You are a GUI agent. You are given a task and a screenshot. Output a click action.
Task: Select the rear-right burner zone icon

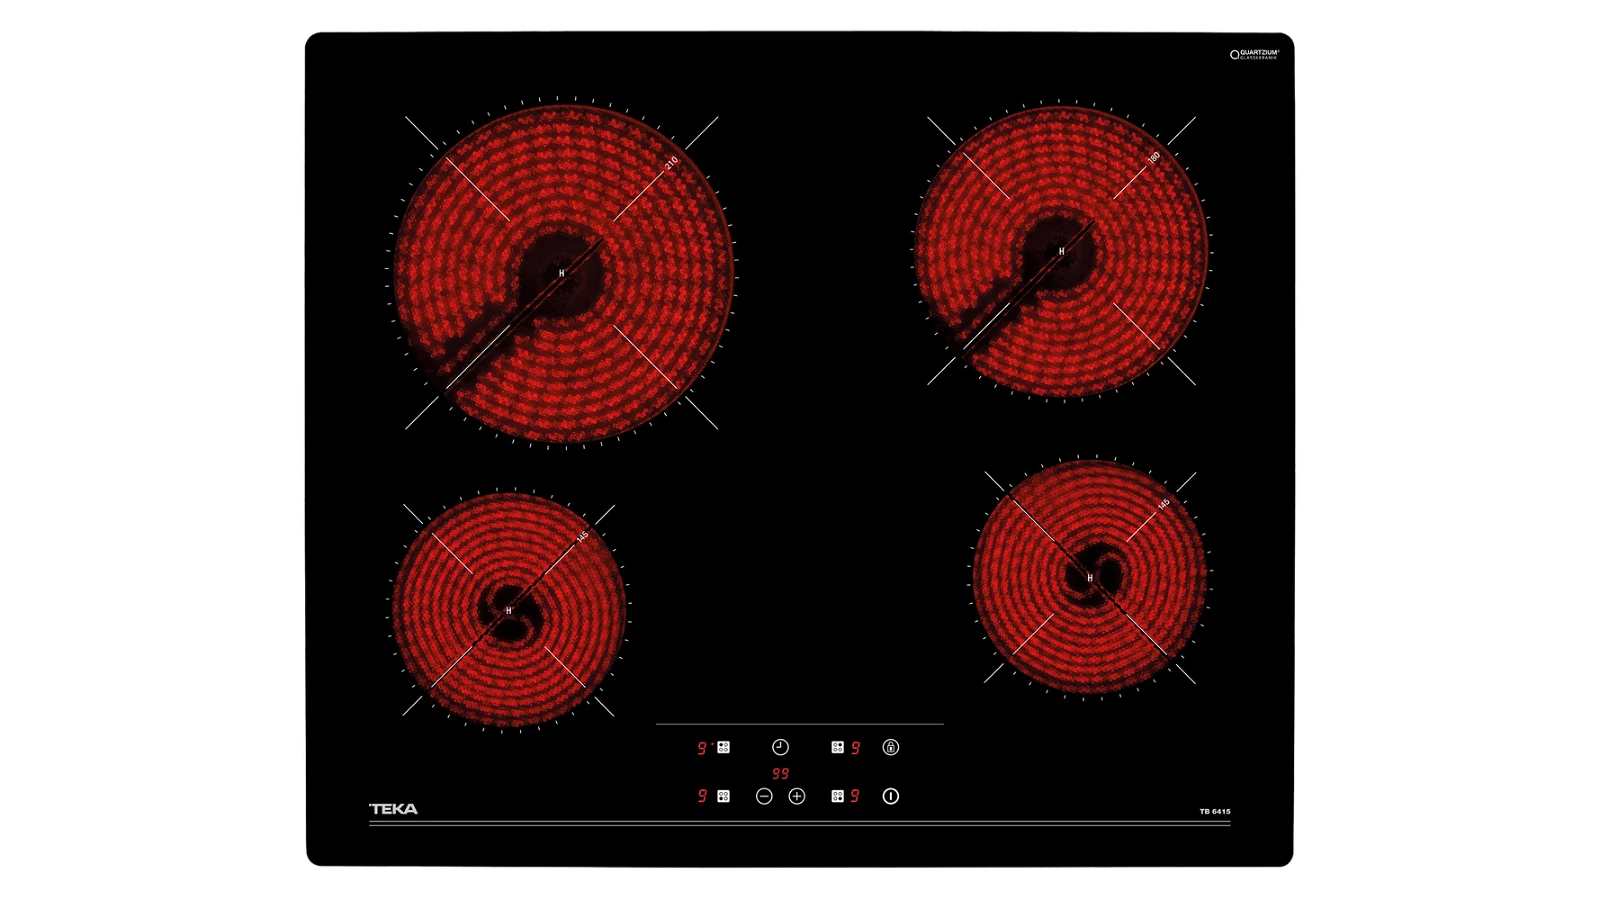837,747
